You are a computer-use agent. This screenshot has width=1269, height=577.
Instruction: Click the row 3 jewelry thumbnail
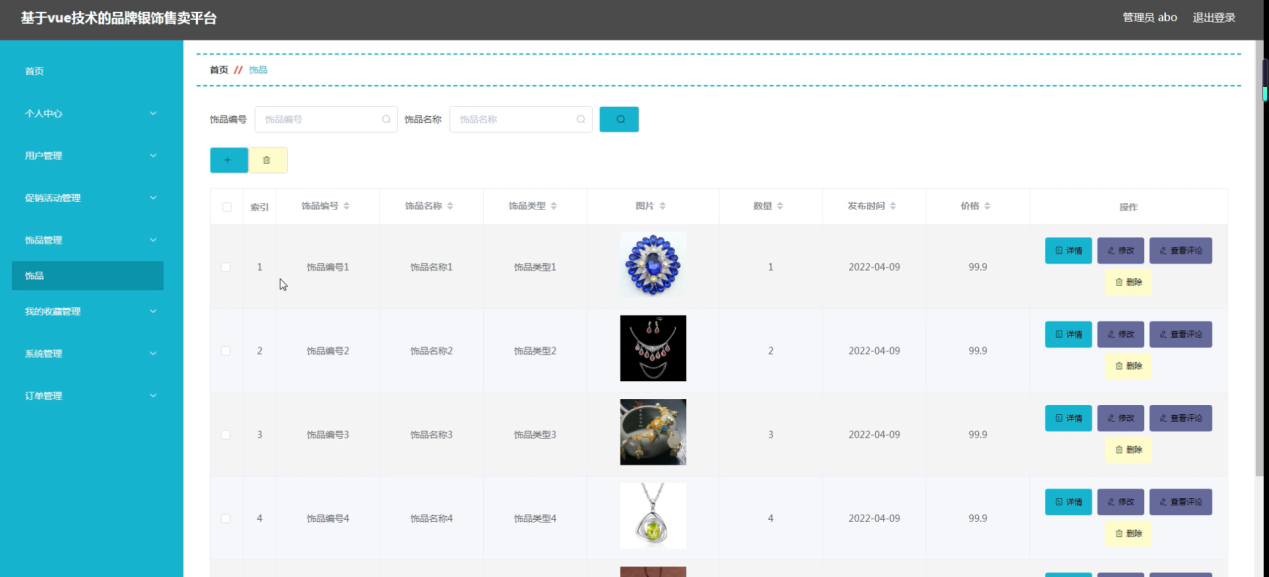pyautogui.click(x=653, y=432)
